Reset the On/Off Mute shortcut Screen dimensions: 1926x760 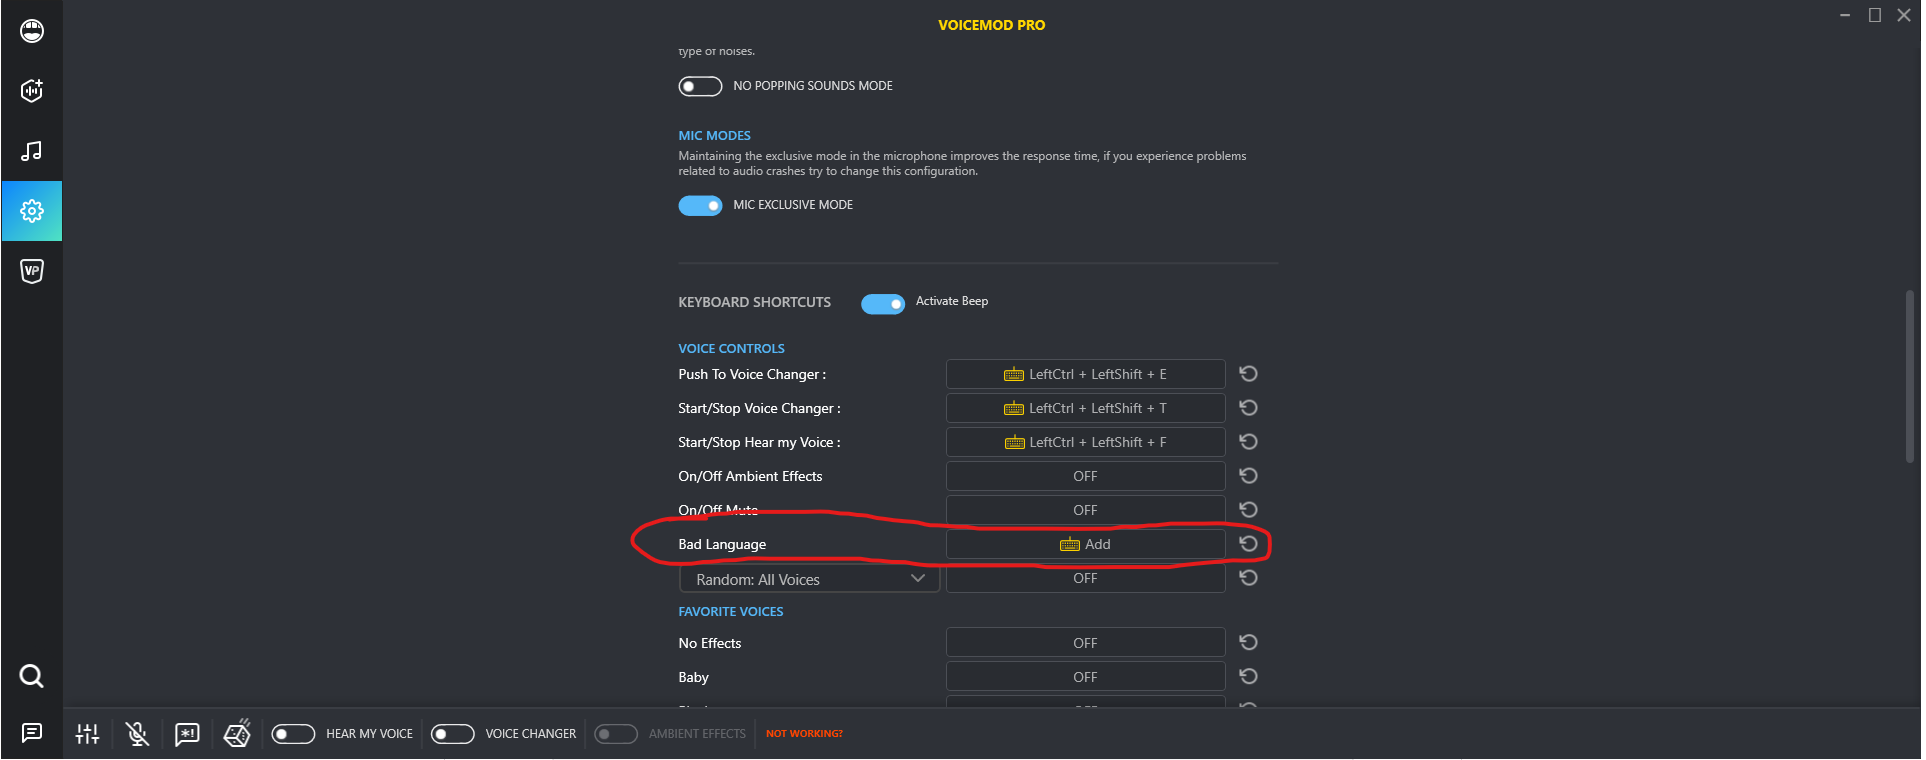tap(1248, 510)
